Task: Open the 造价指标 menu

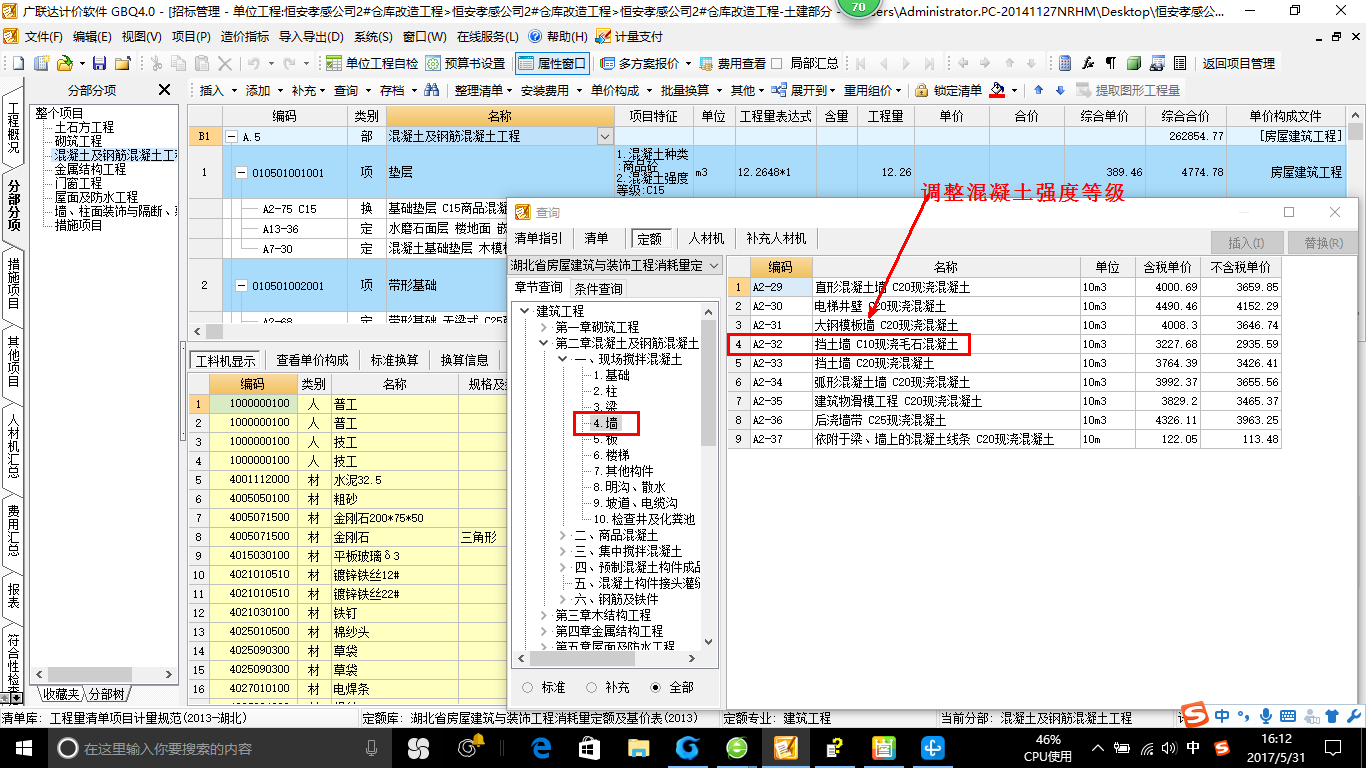Action: [245, 36]
